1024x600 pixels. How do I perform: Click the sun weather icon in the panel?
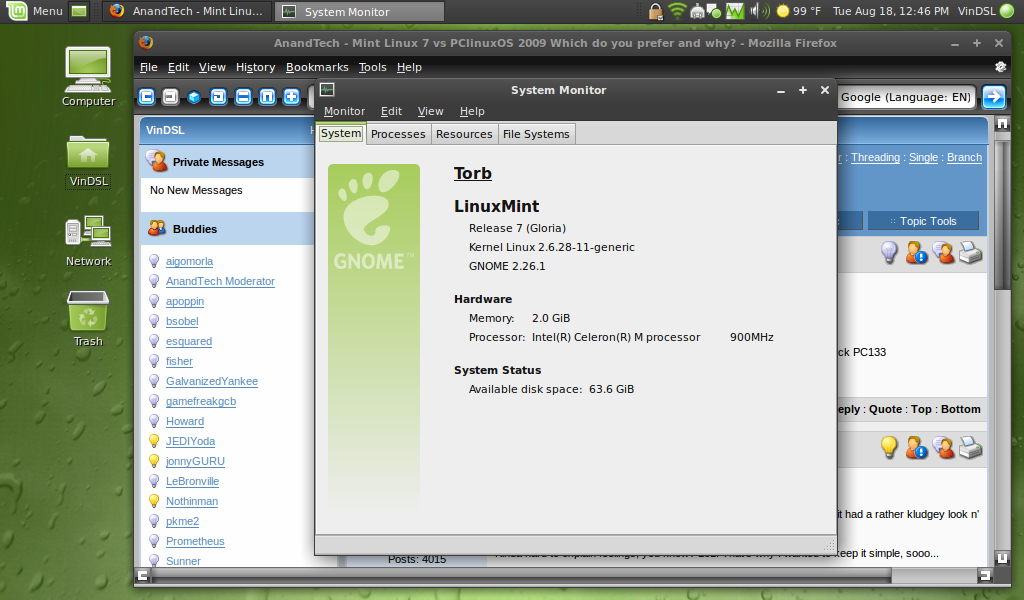tap(782, 11)
